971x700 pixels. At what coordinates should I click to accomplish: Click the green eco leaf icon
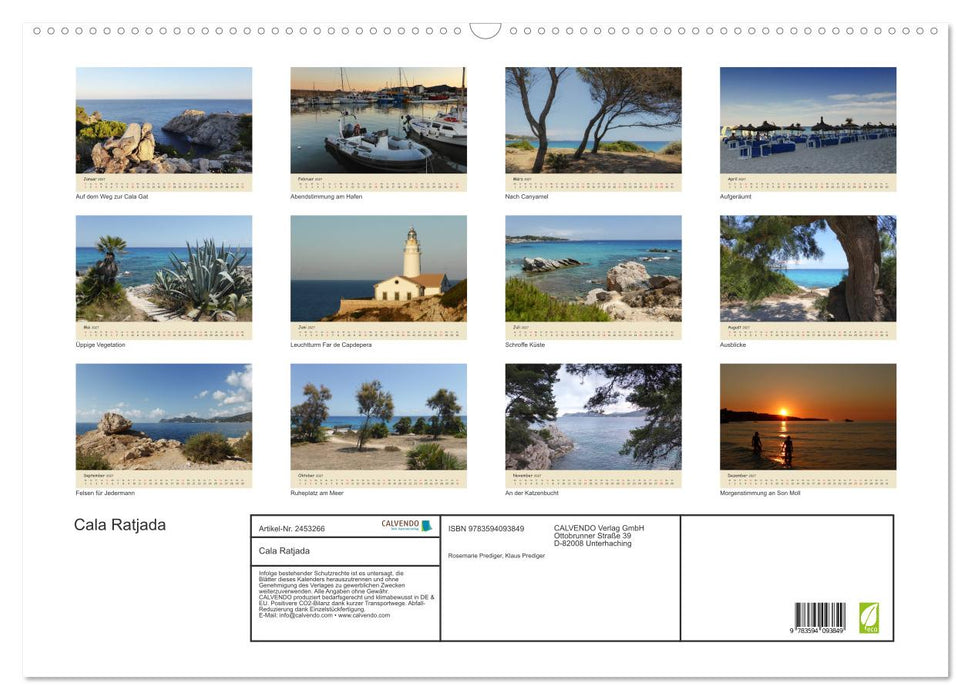[869, 618]
